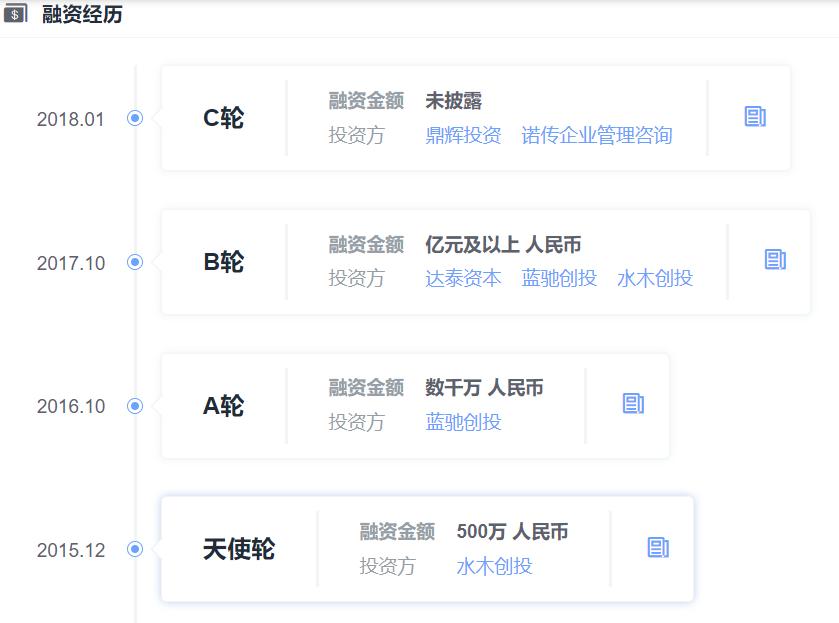This screenshot has width=839, height=623.
Task: Open the news document icon for 天使轮
Action: 658,547
